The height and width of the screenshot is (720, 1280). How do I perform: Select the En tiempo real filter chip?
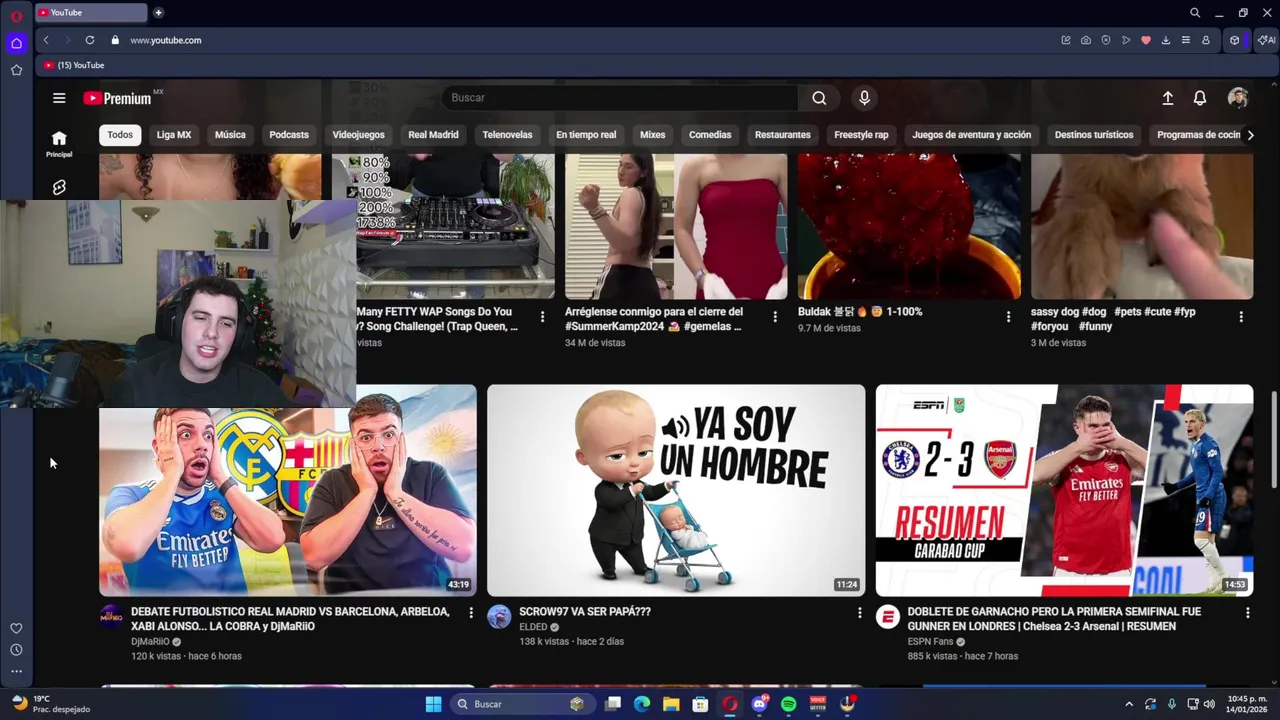point(586,135)
